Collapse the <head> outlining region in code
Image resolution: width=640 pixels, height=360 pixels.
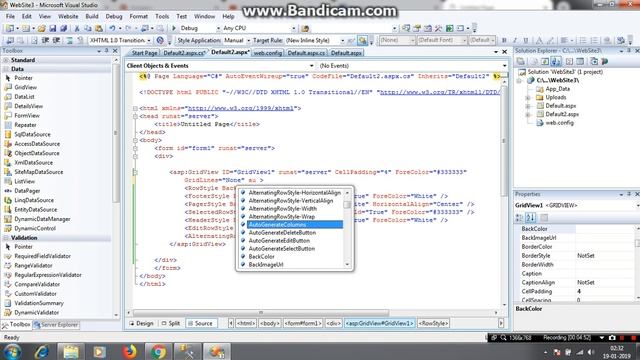click(x=135, y=116)
